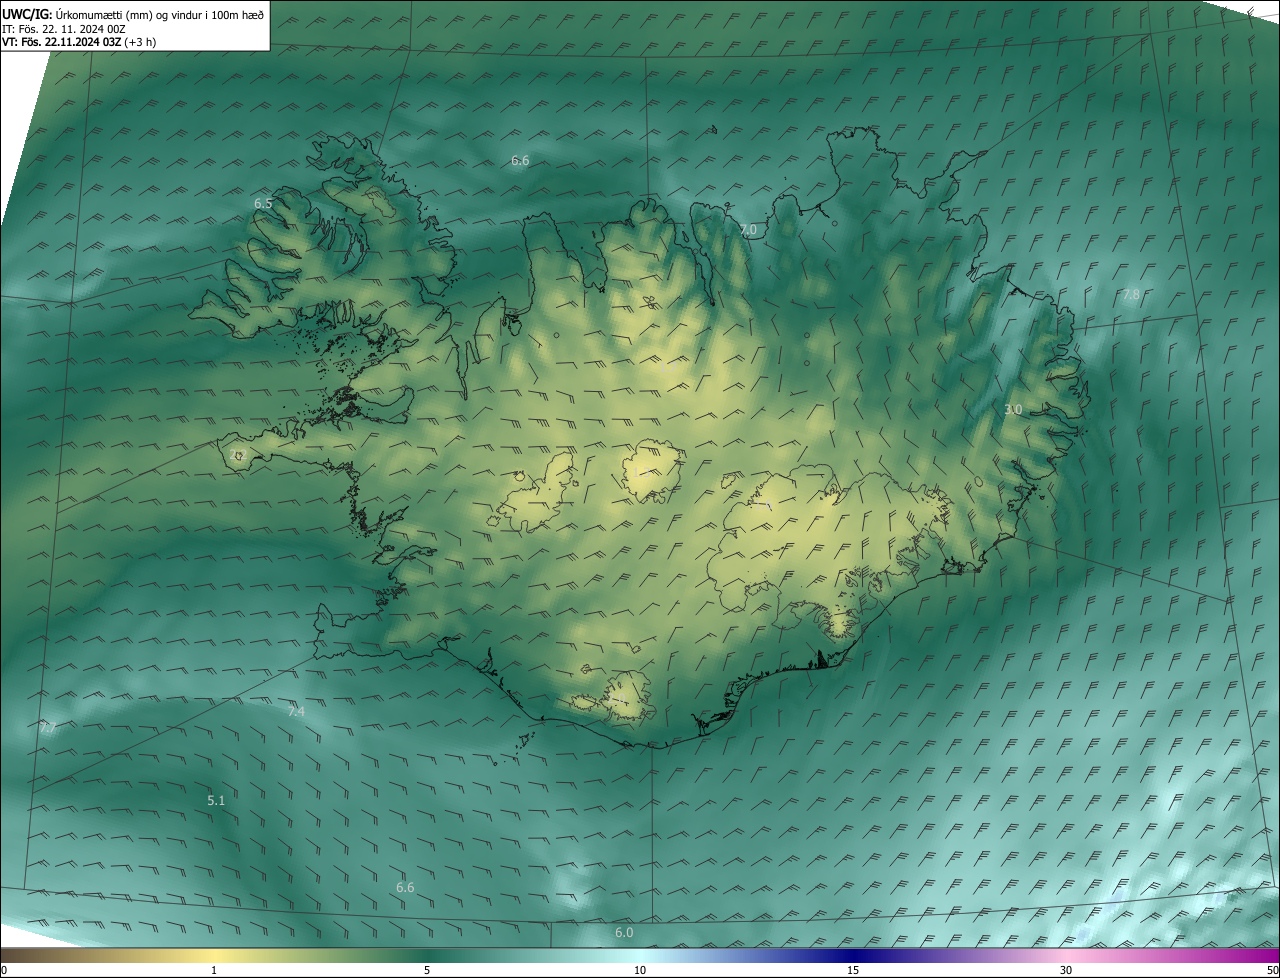Select the 30 mark on the colour scale

point(1066,970)
